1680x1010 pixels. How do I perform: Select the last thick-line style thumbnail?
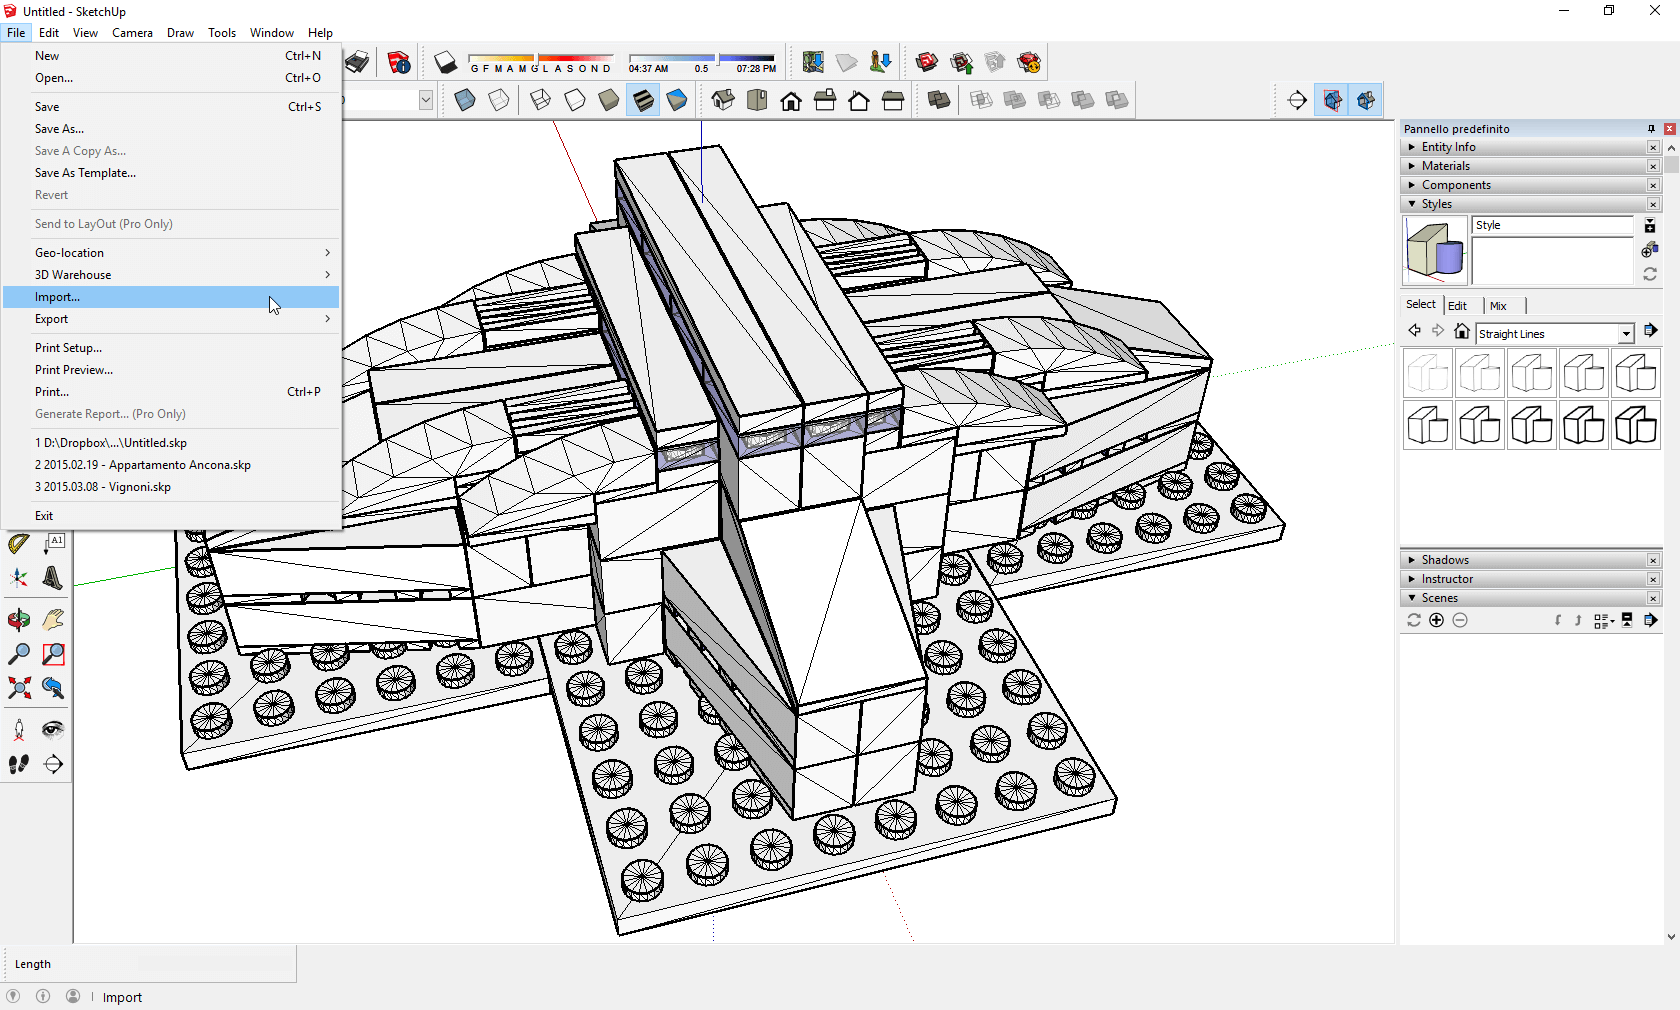[x=1636, y=425]
